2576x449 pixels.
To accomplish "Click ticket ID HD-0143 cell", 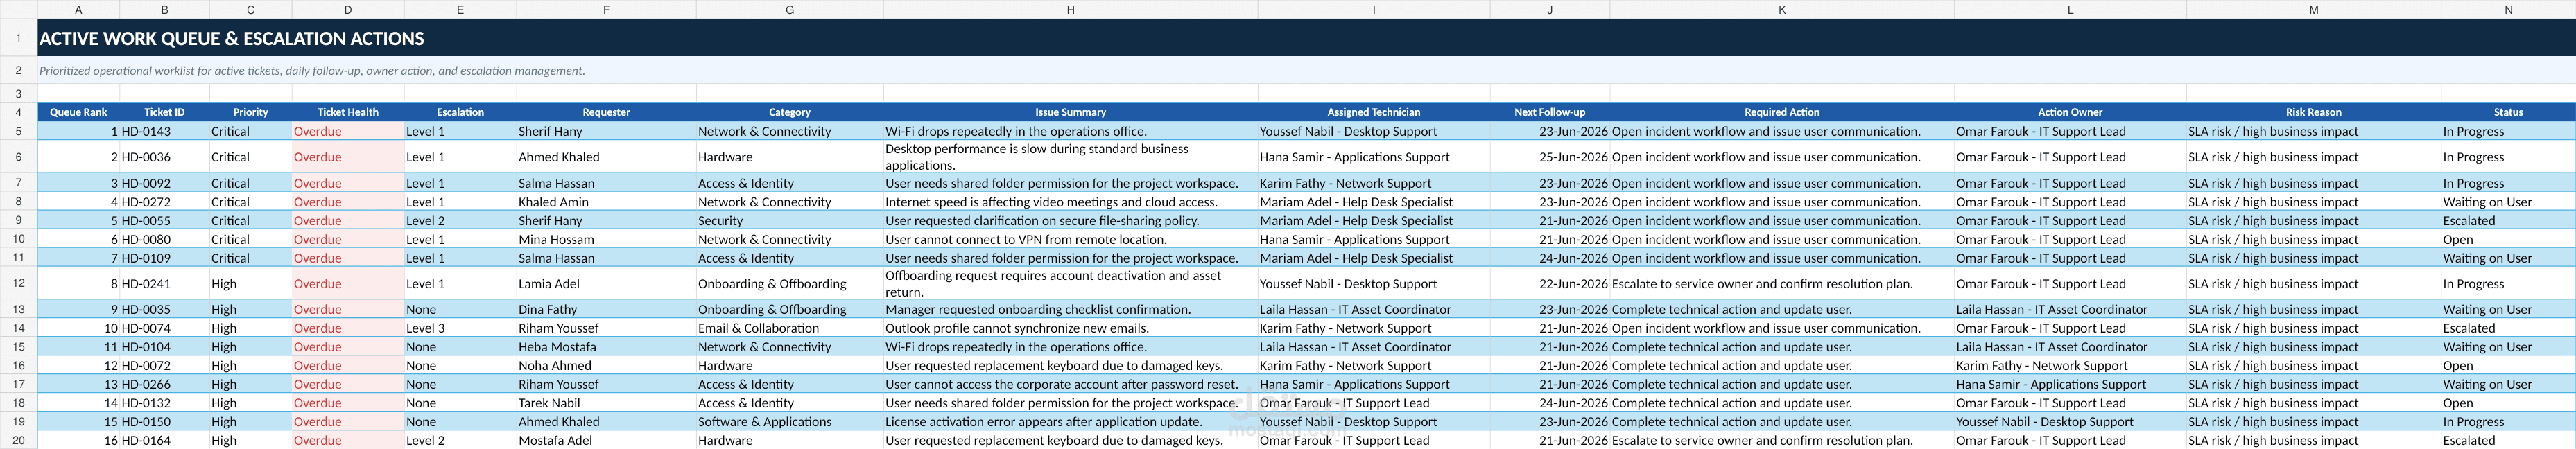I will pos(164,131).
